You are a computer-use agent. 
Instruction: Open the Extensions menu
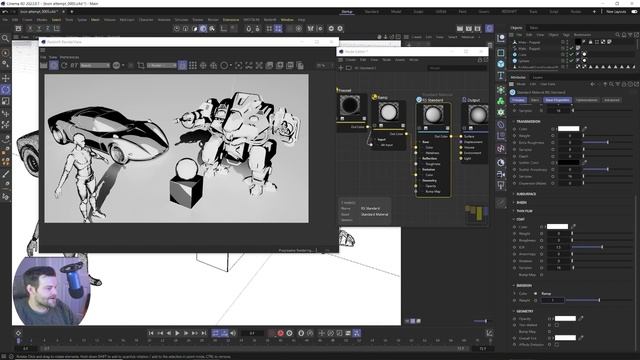pyautogui.click(x=231, y=20)
